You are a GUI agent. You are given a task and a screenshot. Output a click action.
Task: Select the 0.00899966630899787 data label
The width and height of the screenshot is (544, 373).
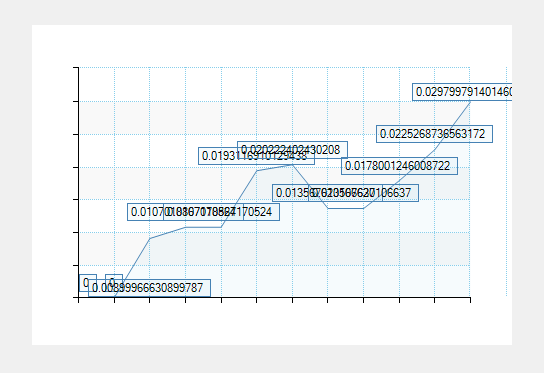[x=149, y=288]
